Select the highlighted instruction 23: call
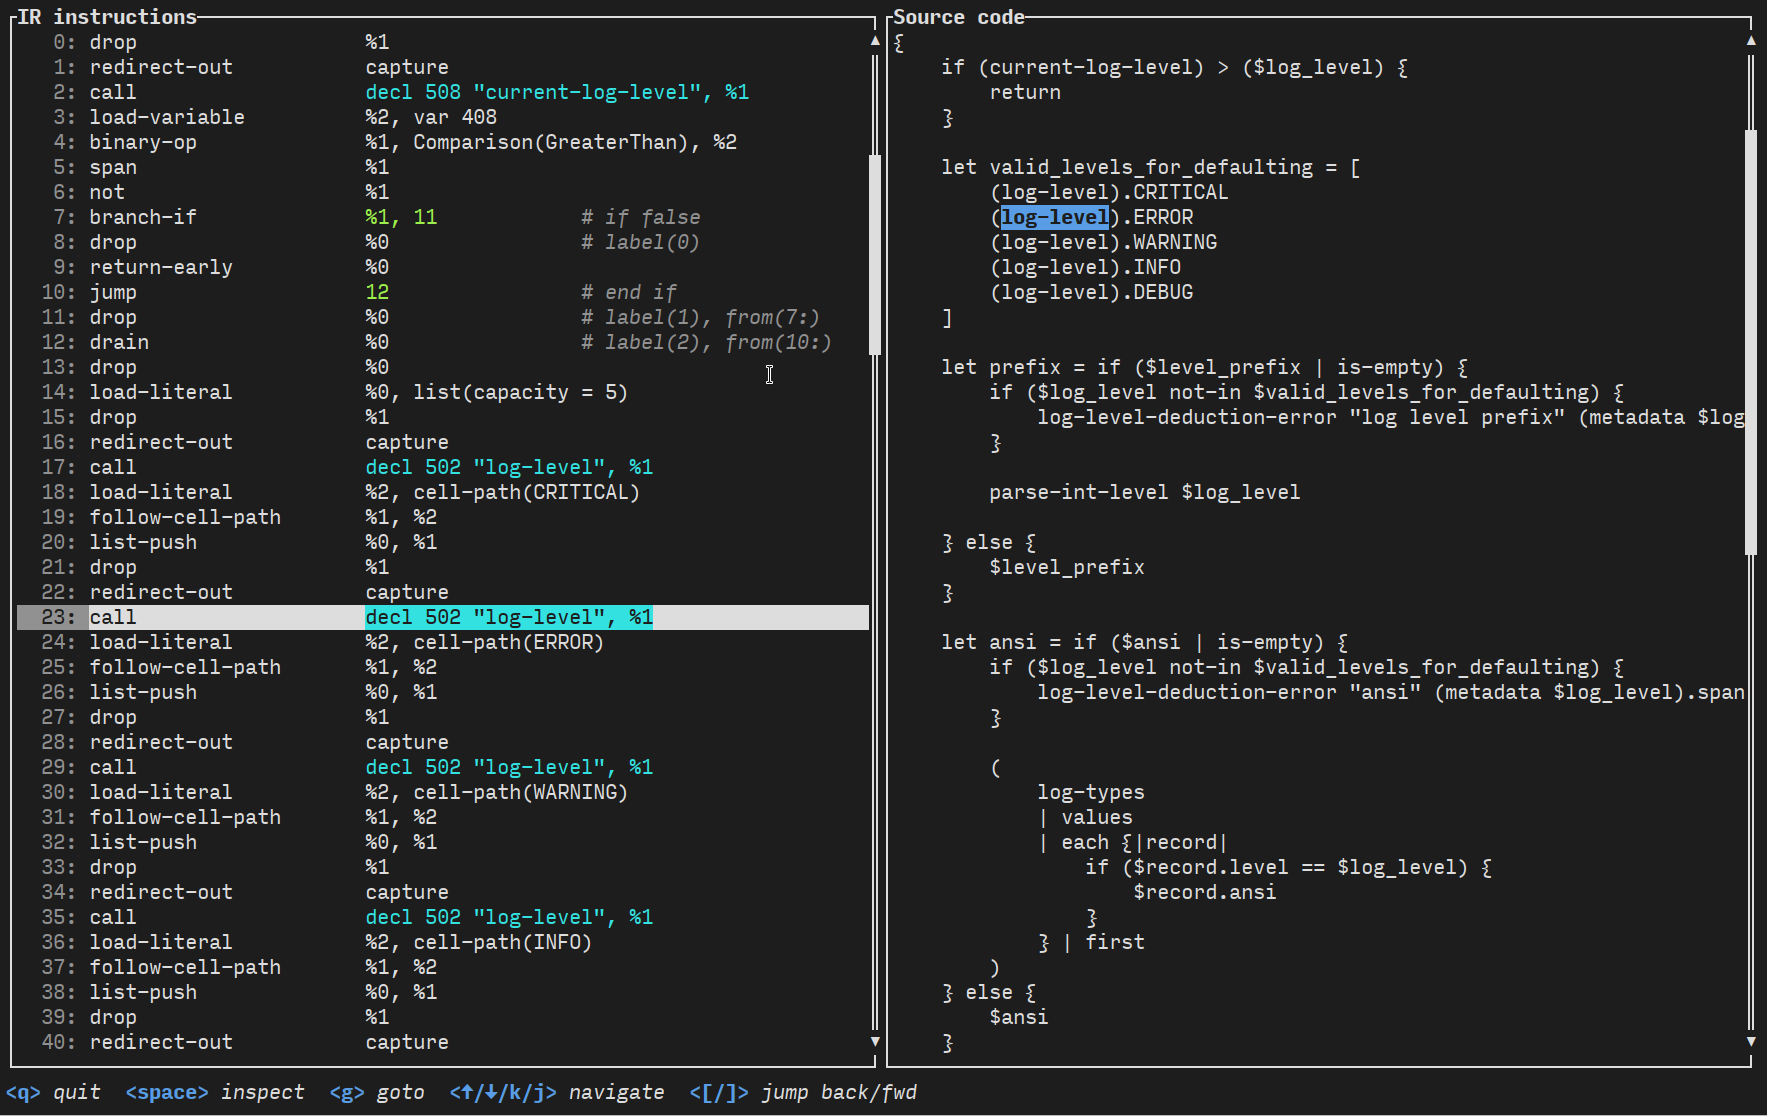Image resolution: width=1767 pixels, height=1116 pixels. (x=443, y=617)
